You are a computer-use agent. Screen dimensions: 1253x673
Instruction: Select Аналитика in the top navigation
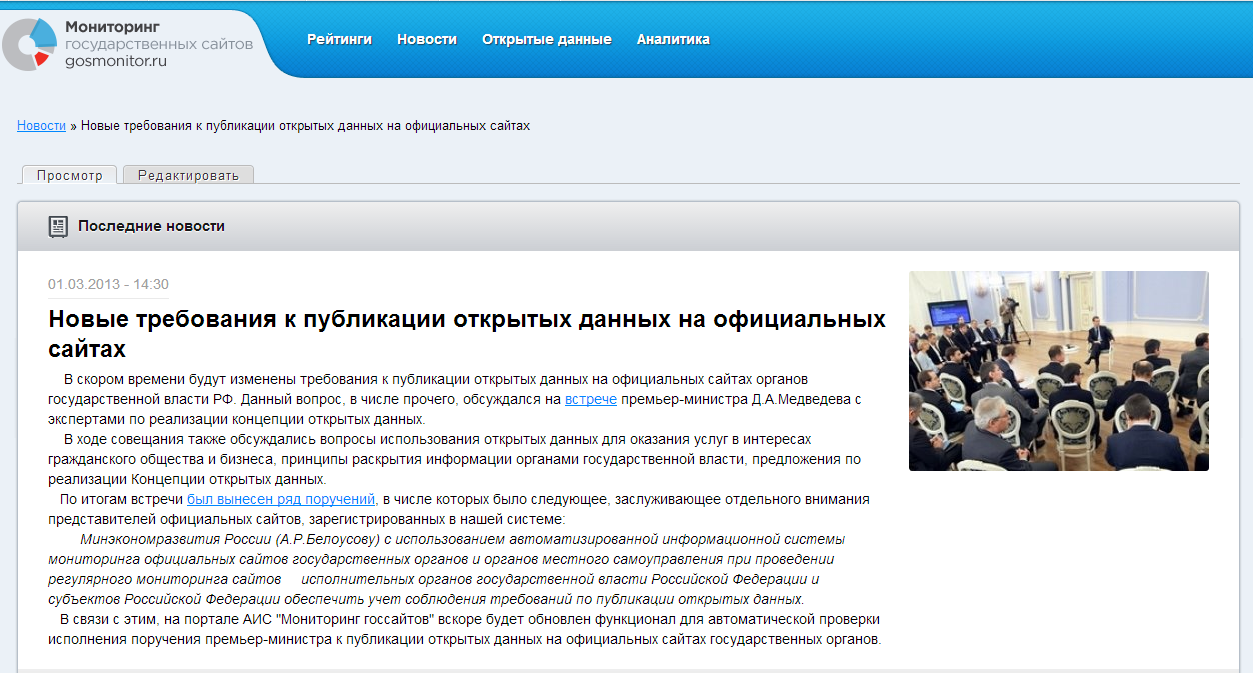click(x=673, y=40)
